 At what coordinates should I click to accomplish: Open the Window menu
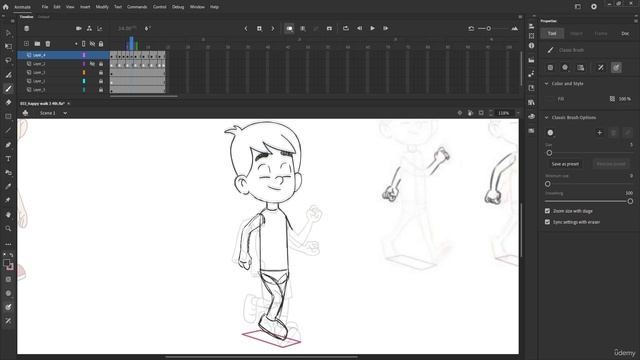tap(197, 7)
